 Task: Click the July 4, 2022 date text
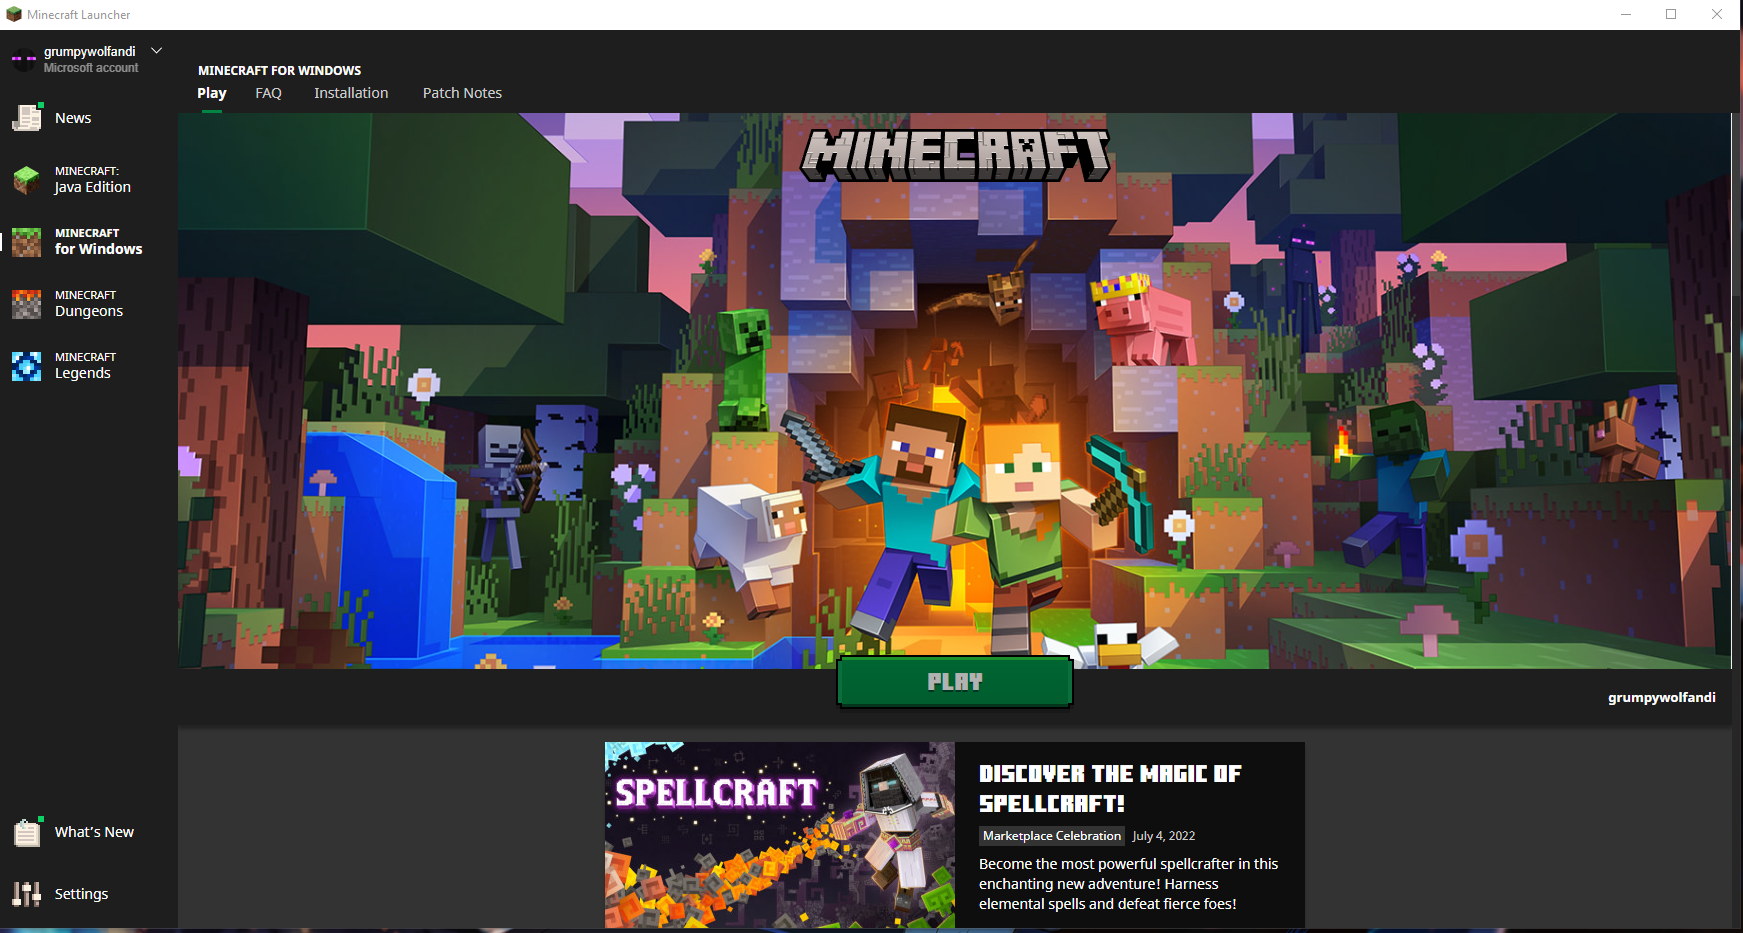1164,836
